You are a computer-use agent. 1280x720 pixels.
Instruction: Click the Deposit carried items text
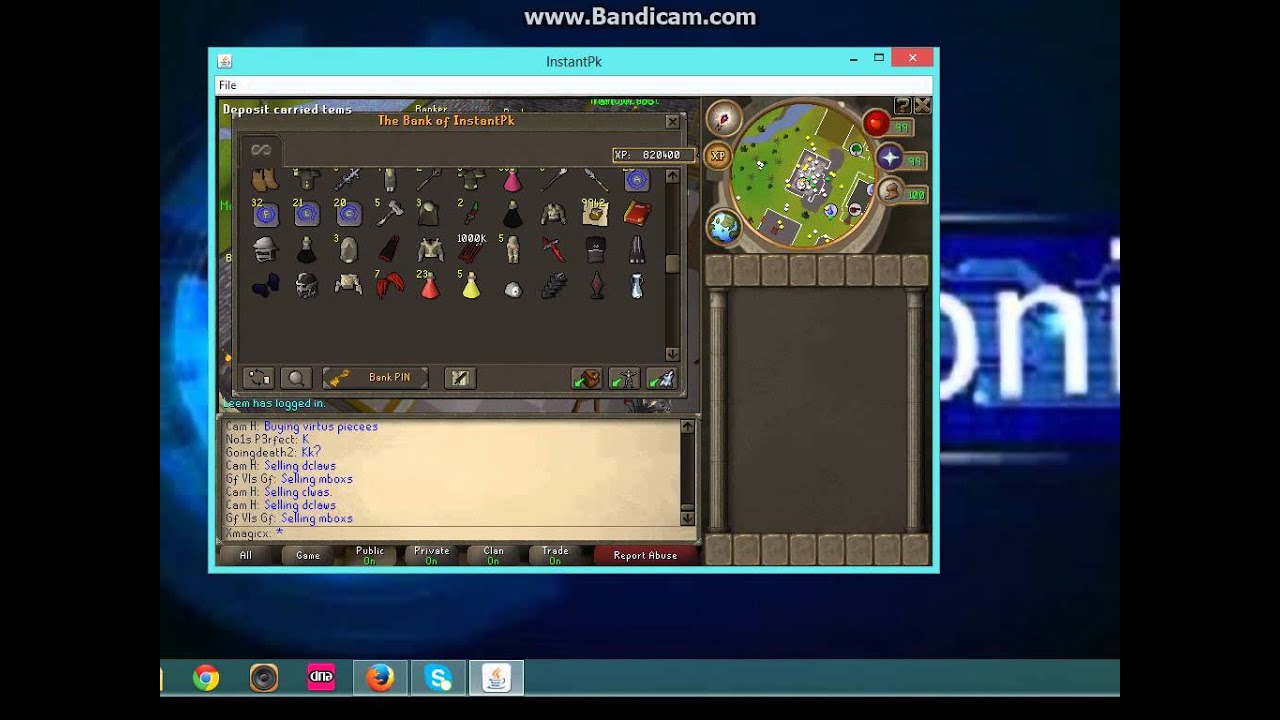[287, 110]
